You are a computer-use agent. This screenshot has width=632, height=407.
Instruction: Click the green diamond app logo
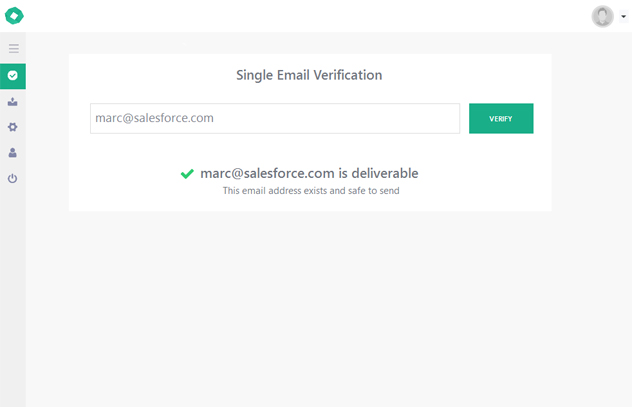click(14, 15)
